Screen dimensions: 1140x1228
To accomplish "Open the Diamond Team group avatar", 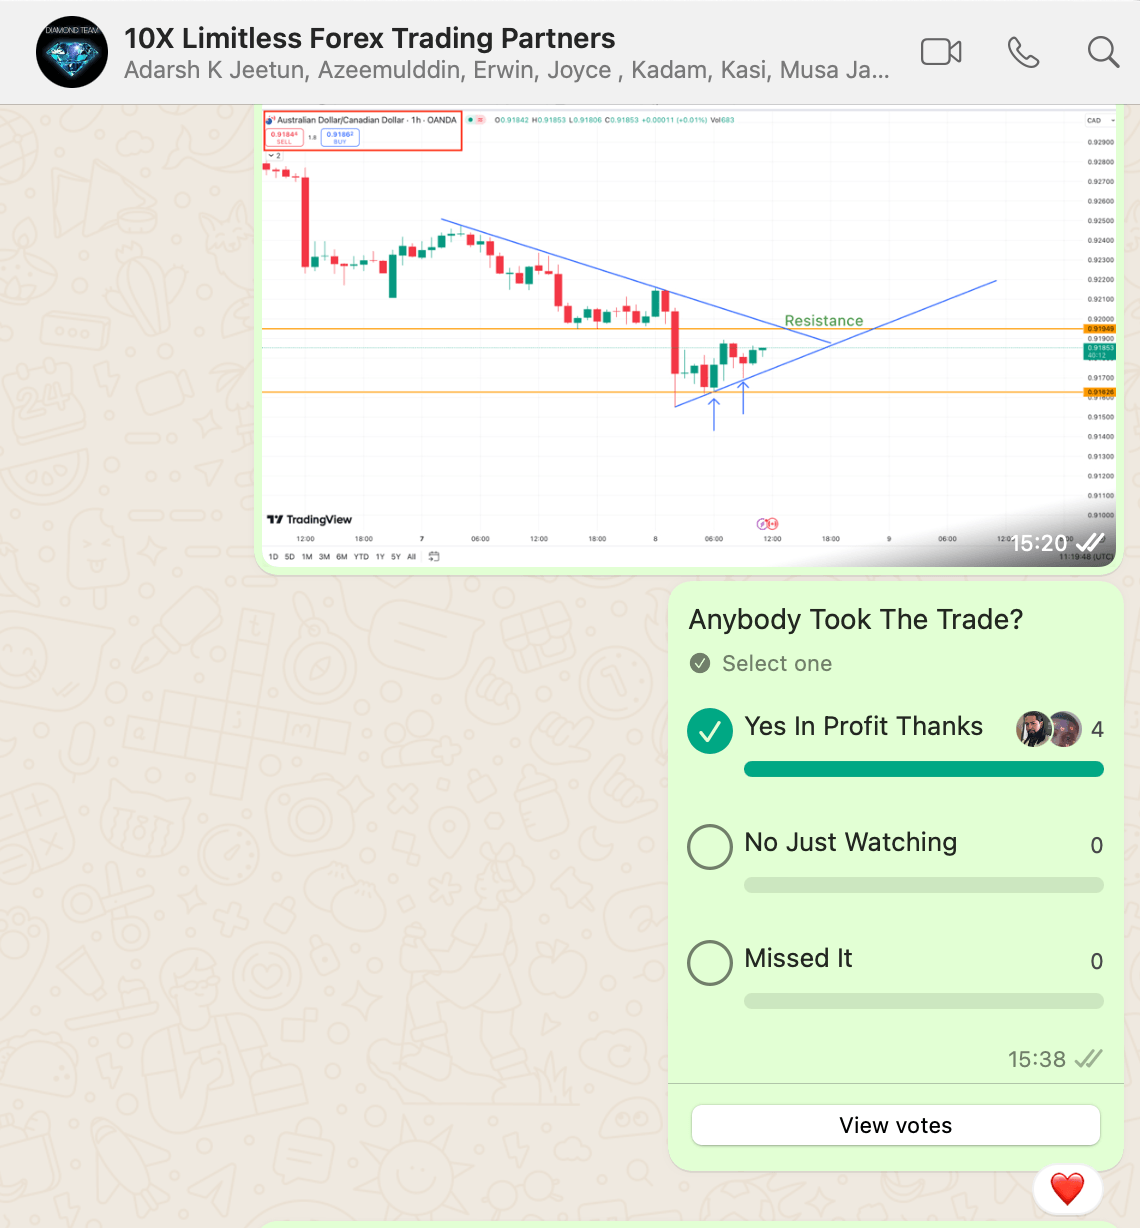I will coord(72,52).
